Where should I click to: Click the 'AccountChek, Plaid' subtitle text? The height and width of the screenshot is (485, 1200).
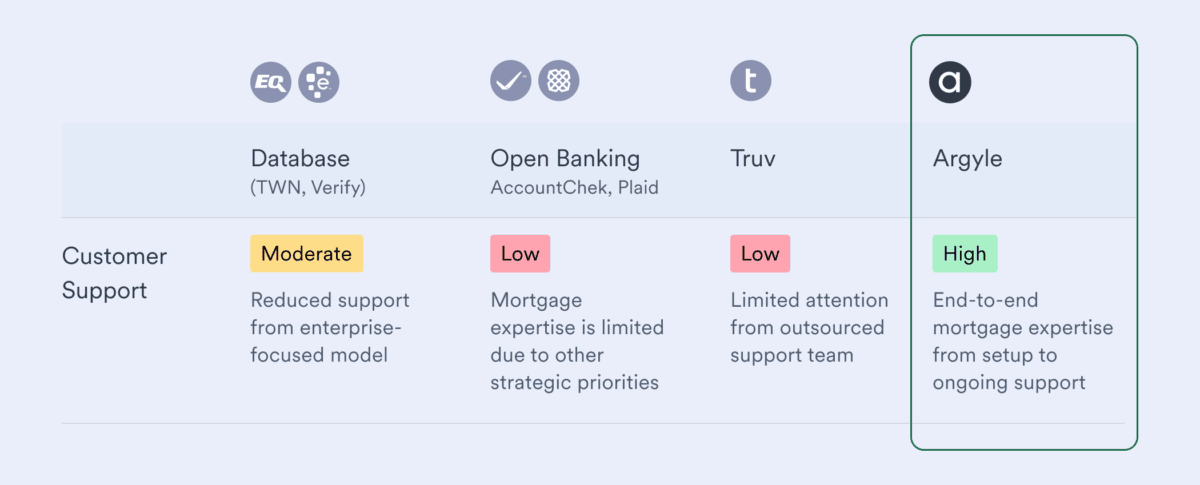[574, 188]
